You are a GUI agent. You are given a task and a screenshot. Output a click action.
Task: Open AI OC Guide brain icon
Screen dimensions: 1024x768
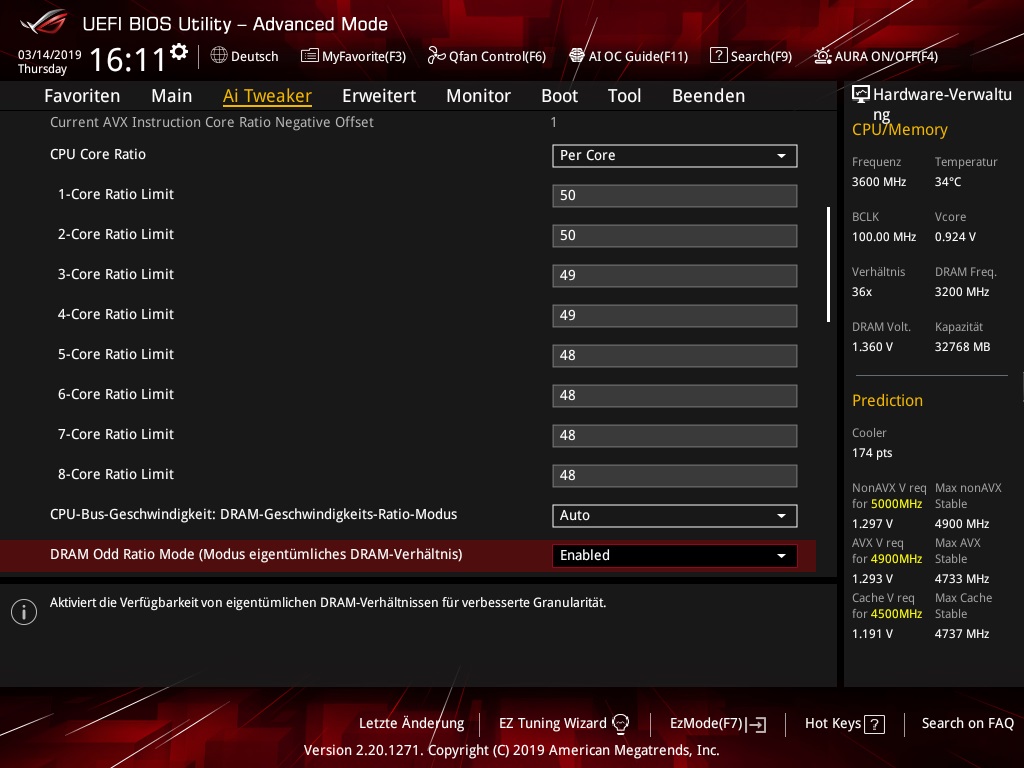point(577,56)
